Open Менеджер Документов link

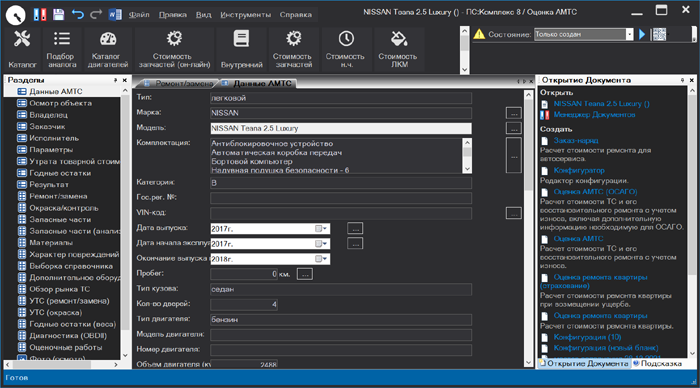click(594, 115)
